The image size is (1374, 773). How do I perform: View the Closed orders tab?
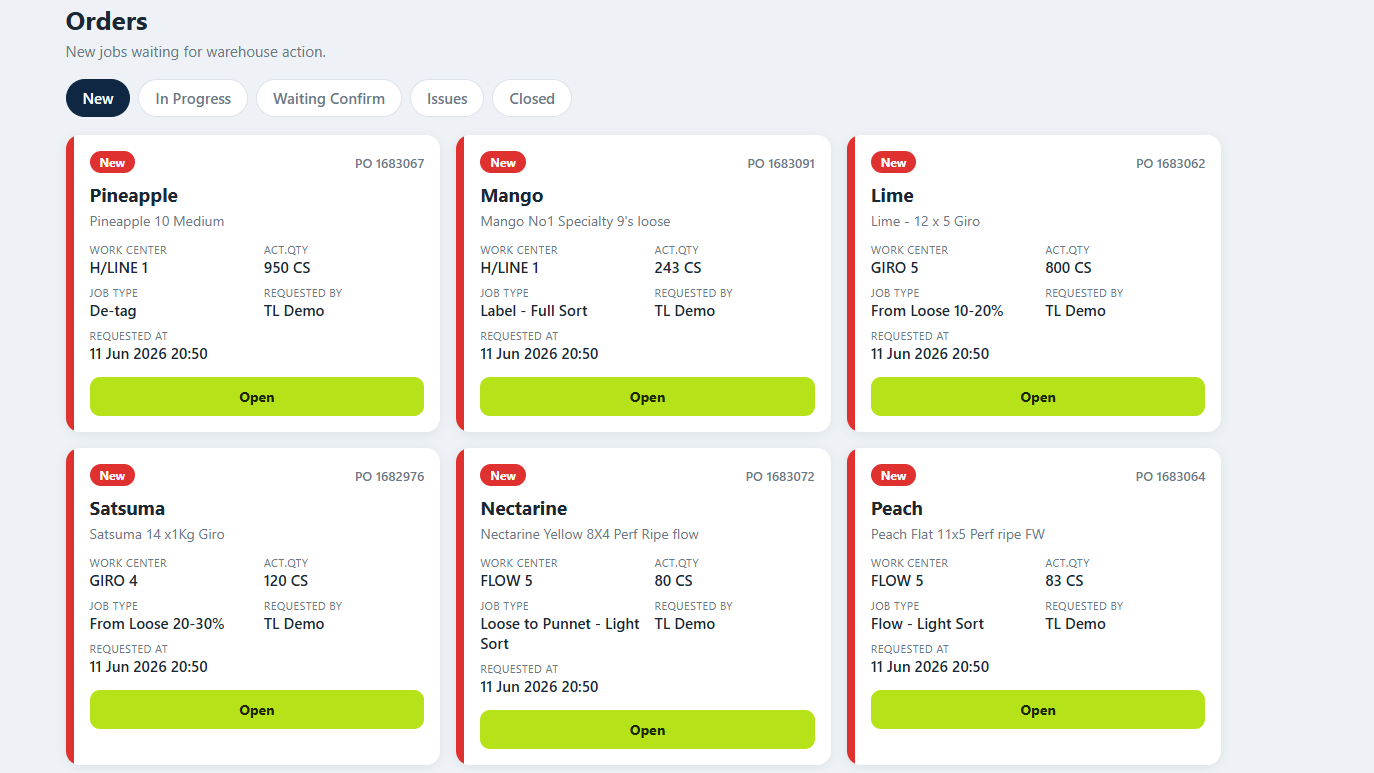point(532,98)
